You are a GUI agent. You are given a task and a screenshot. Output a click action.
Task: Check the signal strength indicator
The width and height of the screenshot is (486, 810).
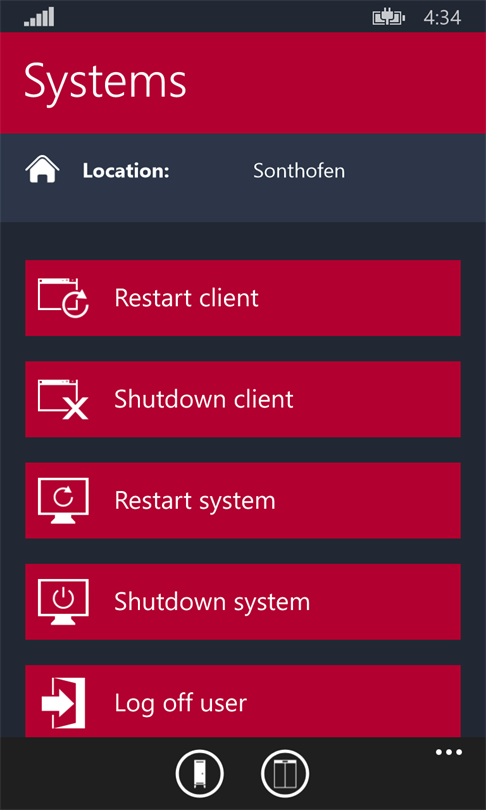pos(39,17)
